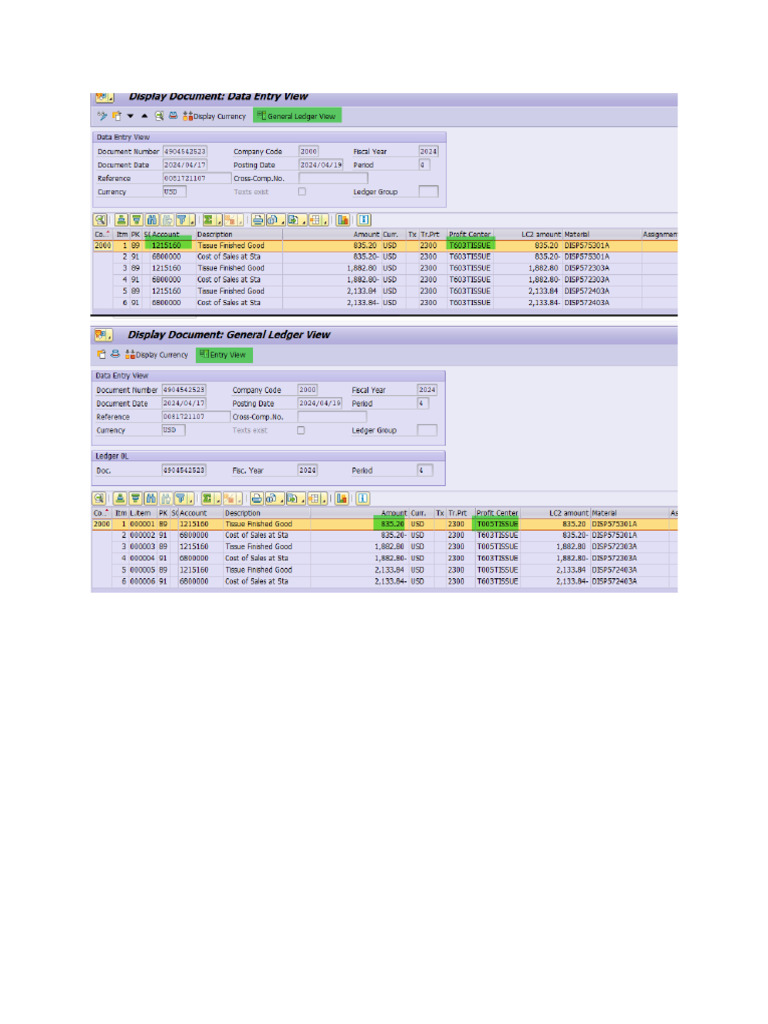The height and width of the screenshot is (1024, 768).
Task: Click Ledger 0L Doc. field 4904542523
Action: pyautogui.click(x=184, y=470)
